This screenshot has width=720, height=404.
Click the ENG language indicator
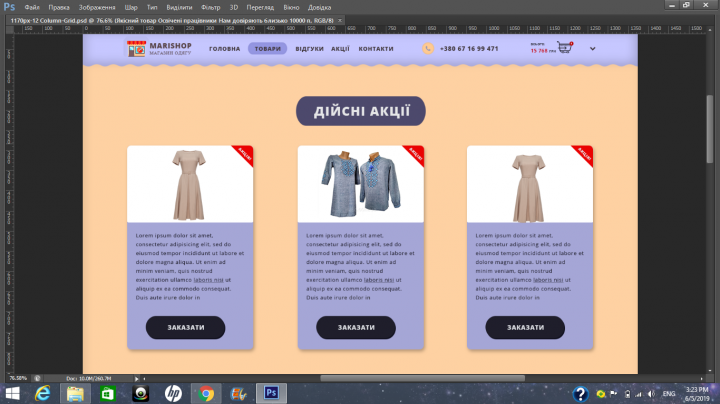coord(669,394)
